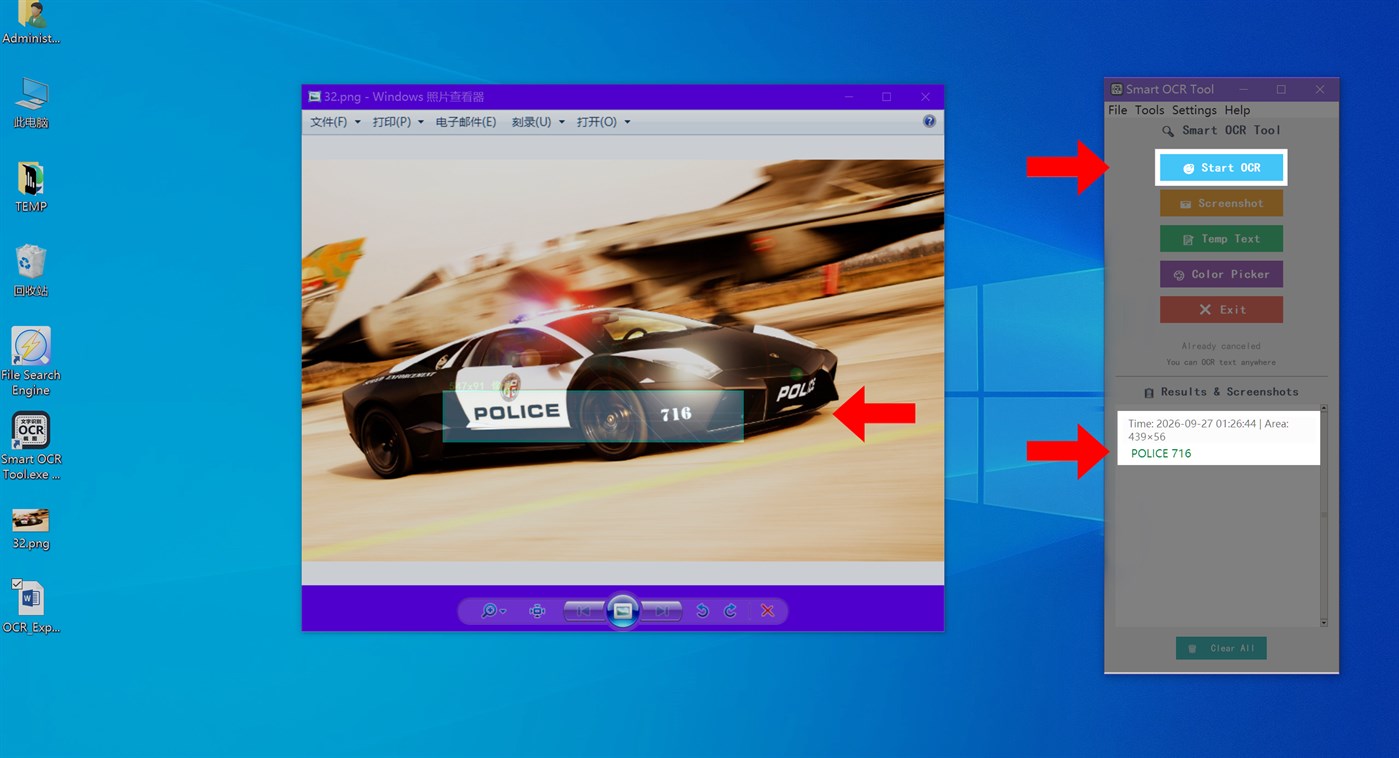Start OCR in Smart OCR Tool
1399x758 pixels.
(x=1221, y=168)
